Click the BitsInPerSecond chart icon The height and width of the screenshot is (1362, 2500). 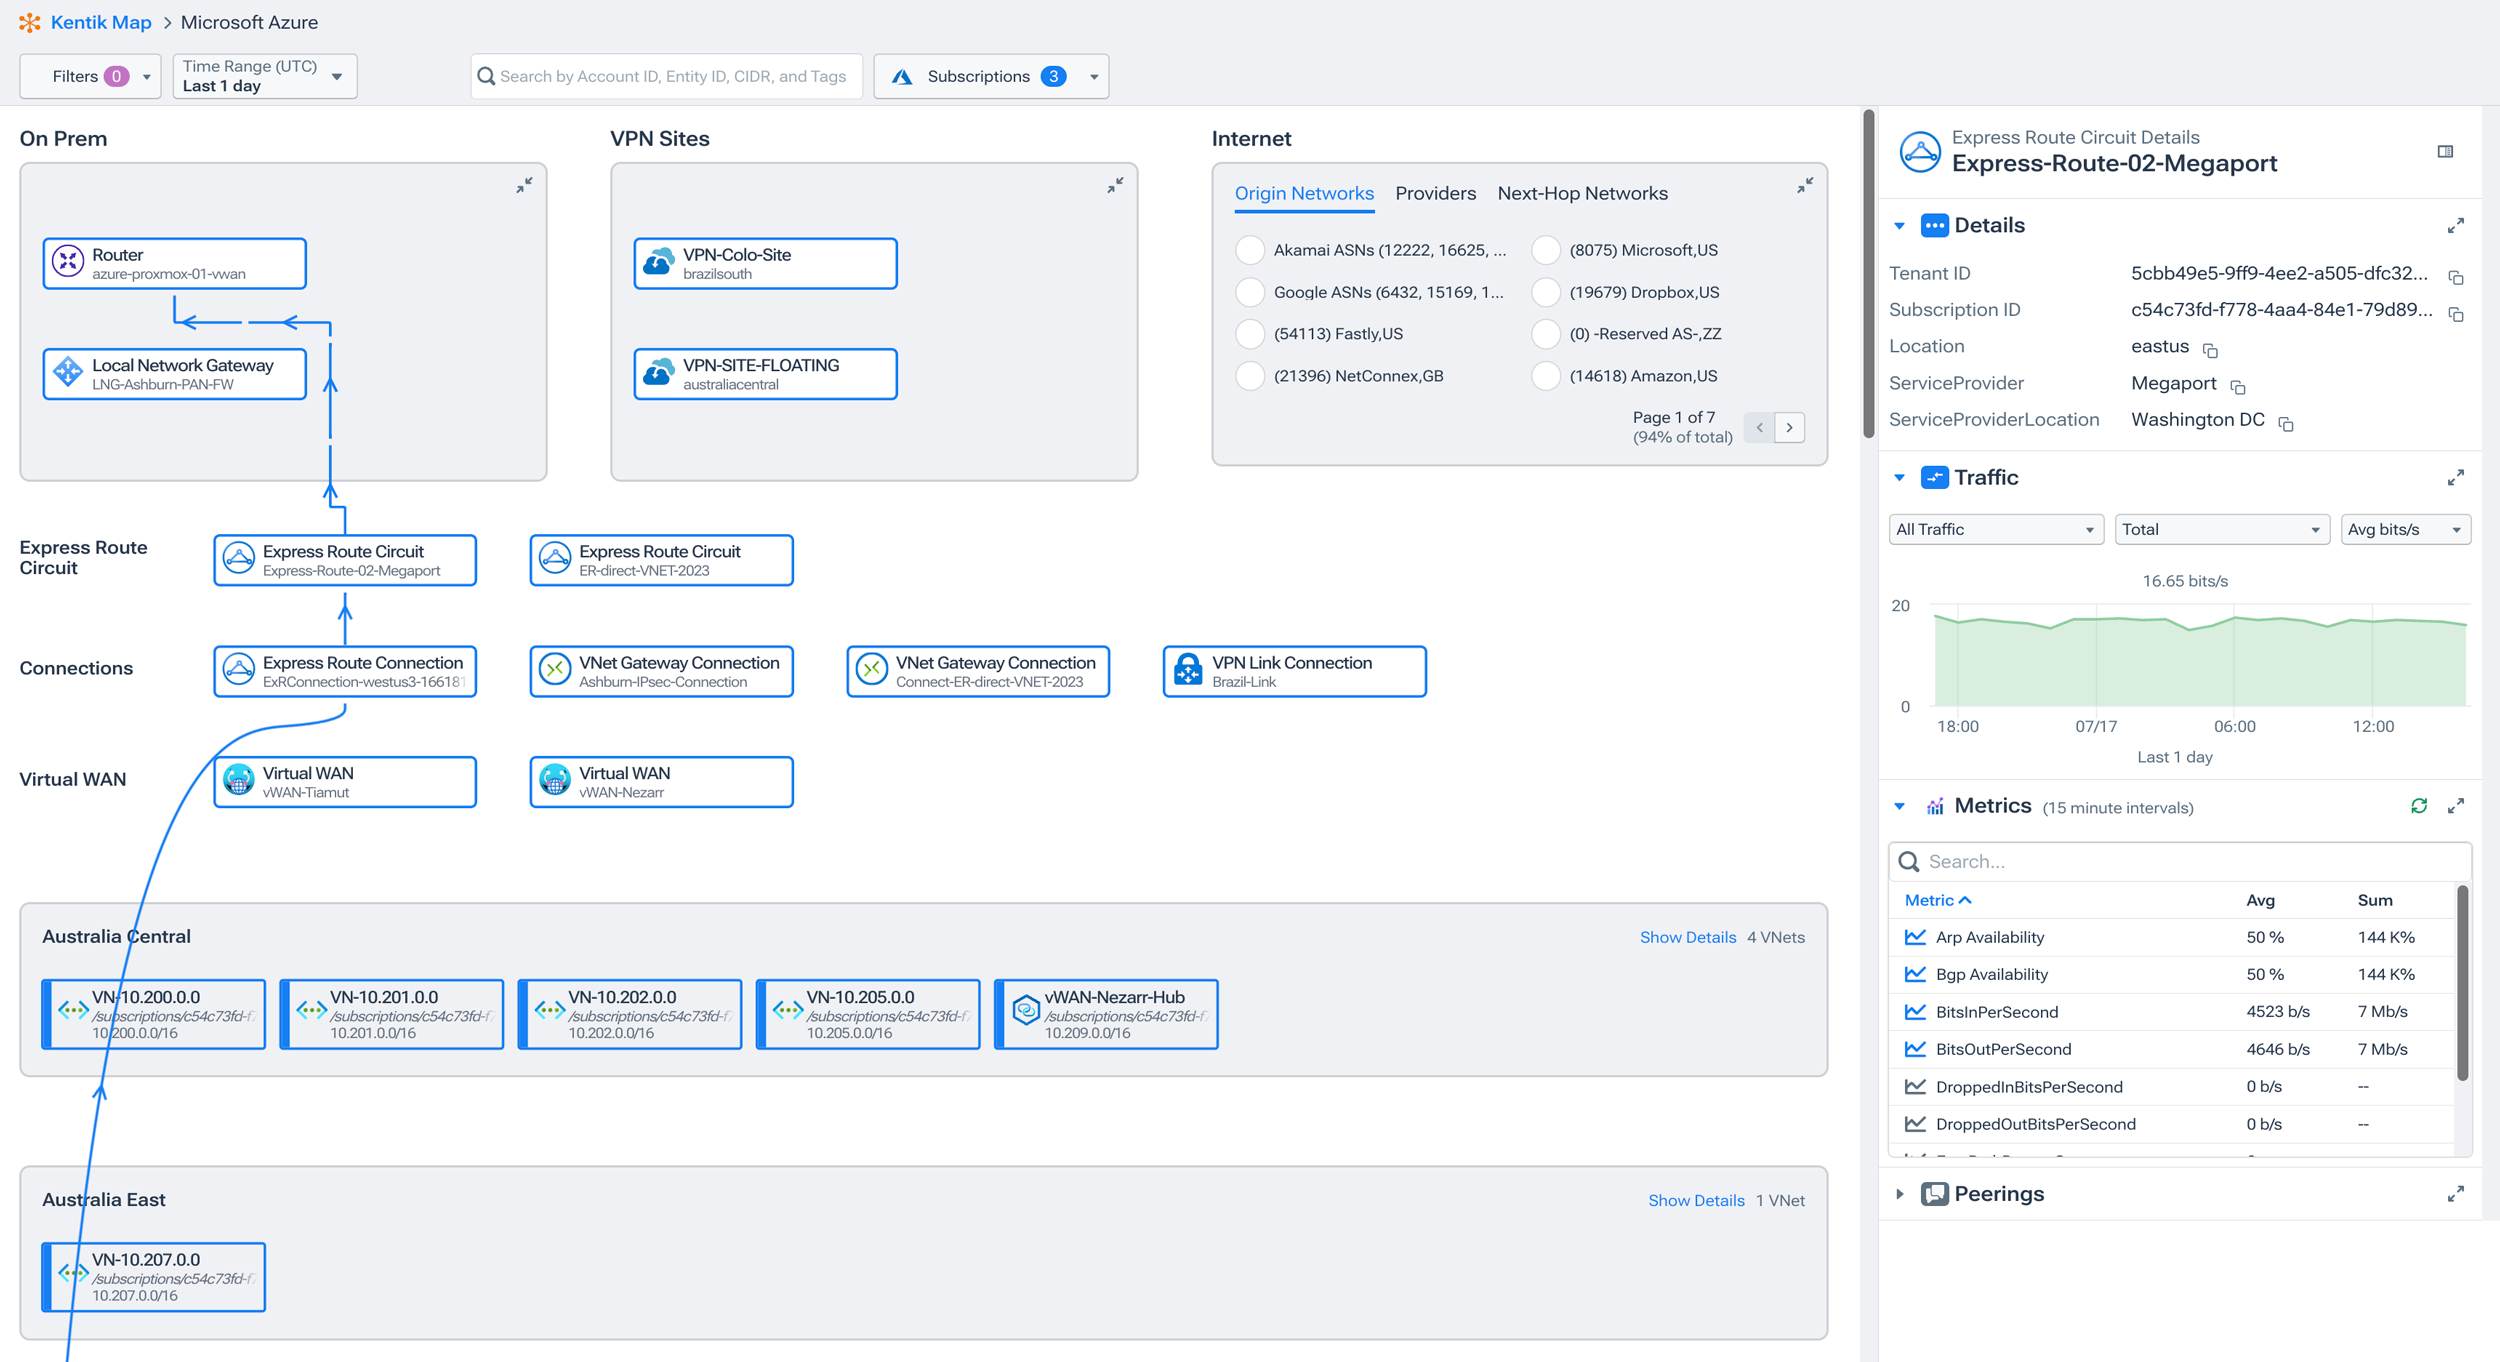point(1913,1011)
